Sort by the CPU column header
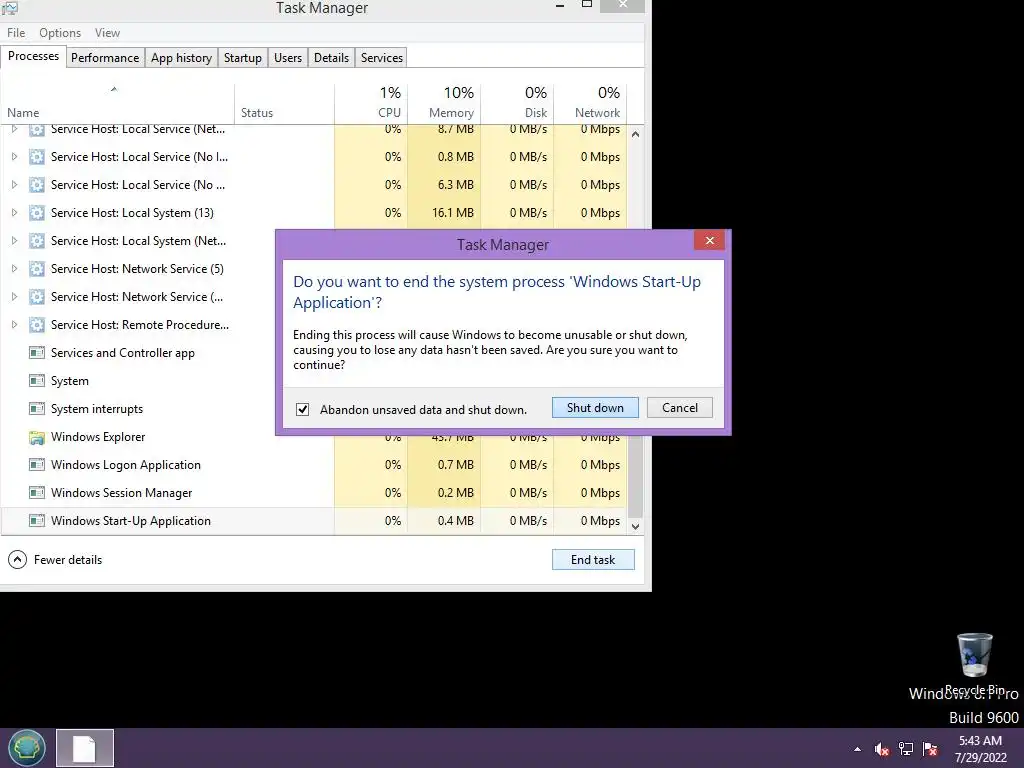This screenshot has width=1024, height=768. tap(371, 104)
